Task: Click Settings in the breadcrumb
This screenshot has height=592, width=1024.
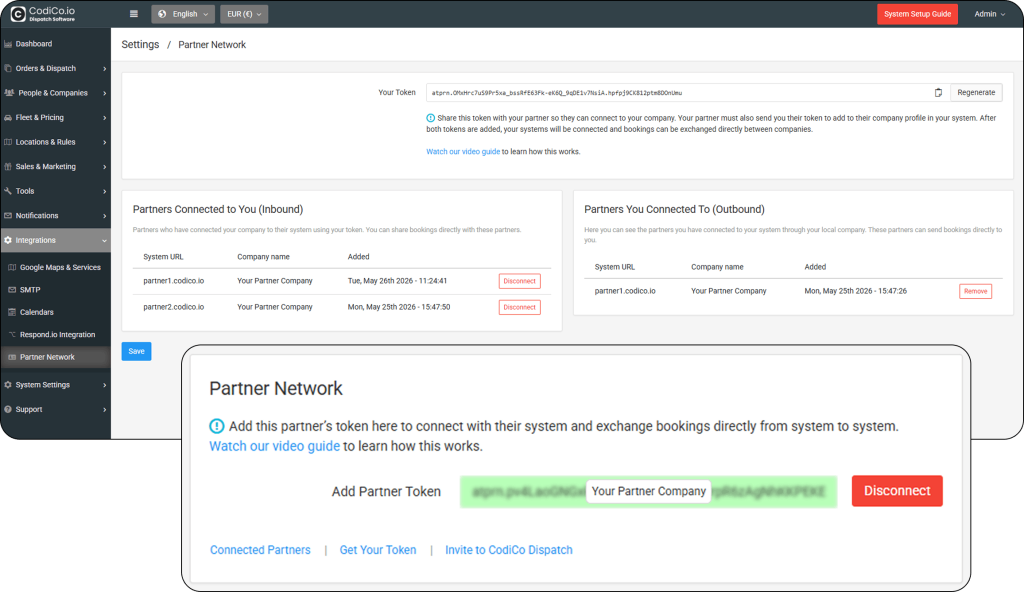Action: tap(140, 44)
